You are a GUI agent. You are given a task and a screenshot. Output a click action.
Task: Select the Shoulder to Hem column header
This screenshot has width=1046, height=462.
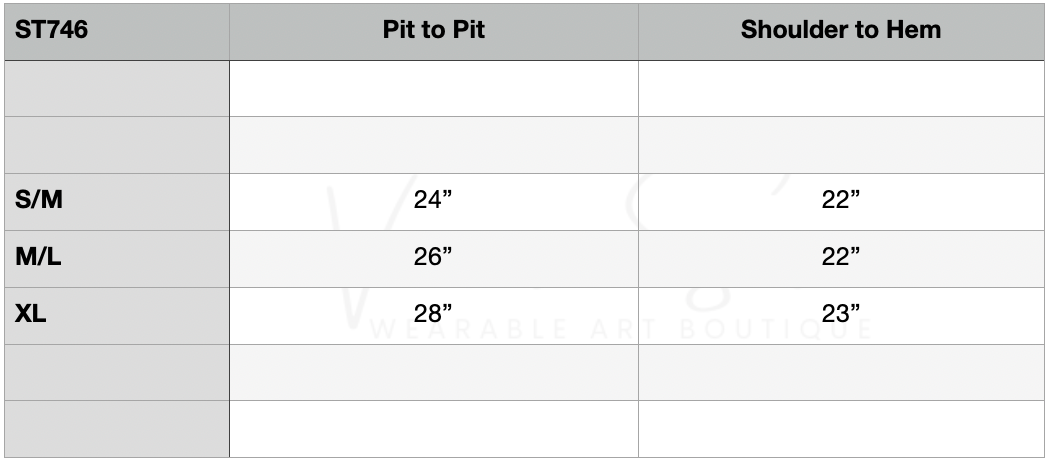[x=841, y=30]
